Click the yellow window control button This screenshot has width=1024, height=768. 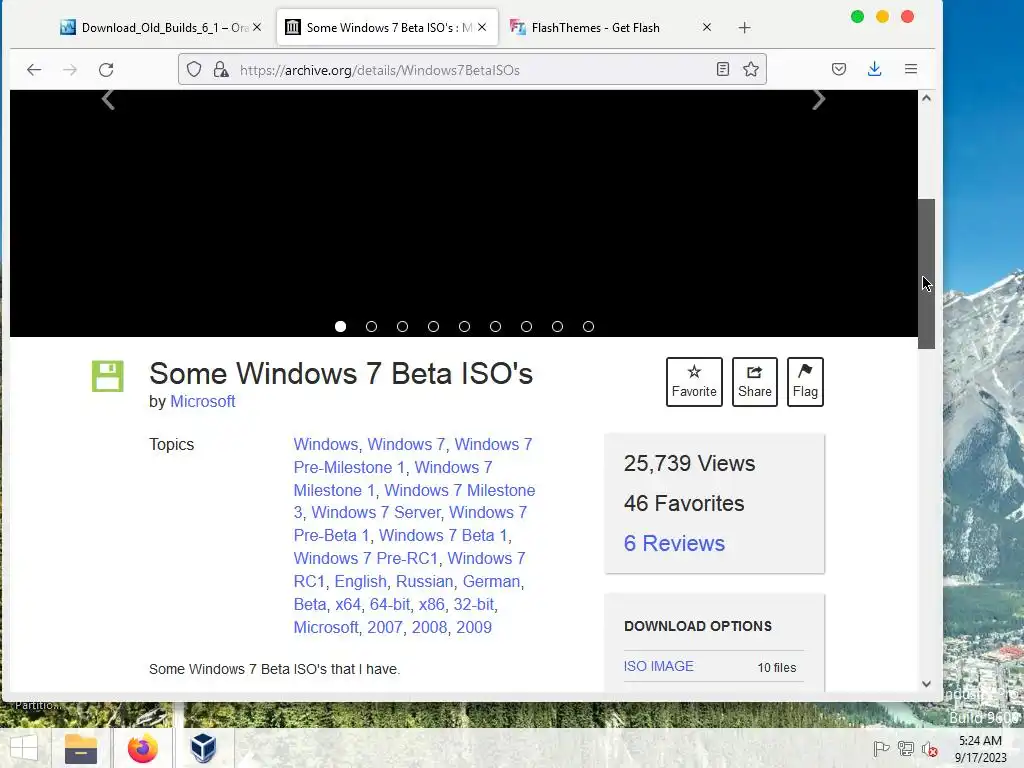click(x=882, y=16)
